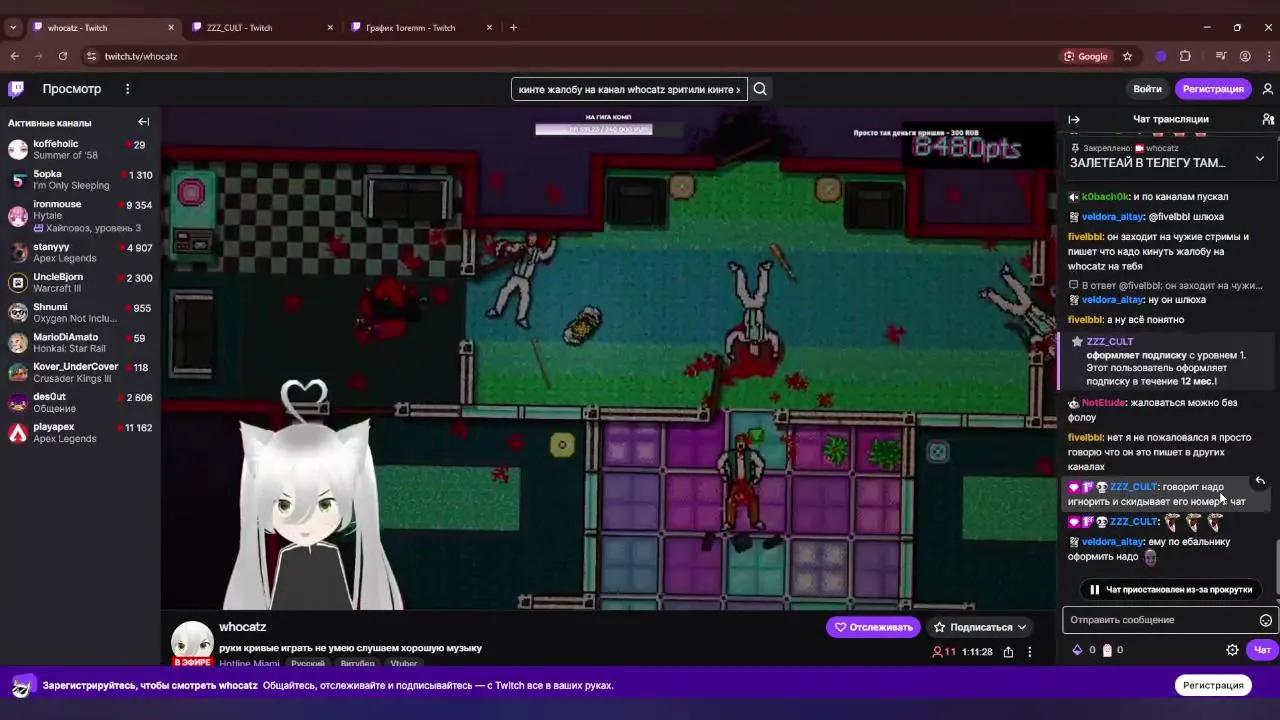The width and height of the screenshot is (1280, 720).
Task: Click the Войти login button
Action: (1147, 89)
